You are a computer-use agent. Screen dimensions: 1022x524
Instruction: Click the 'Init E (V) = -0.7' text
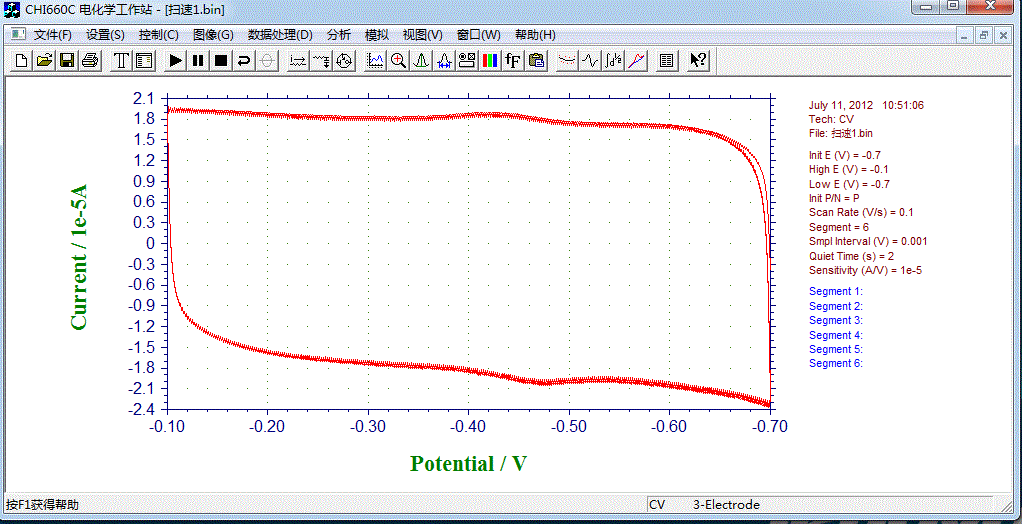(x=845, y=155)
